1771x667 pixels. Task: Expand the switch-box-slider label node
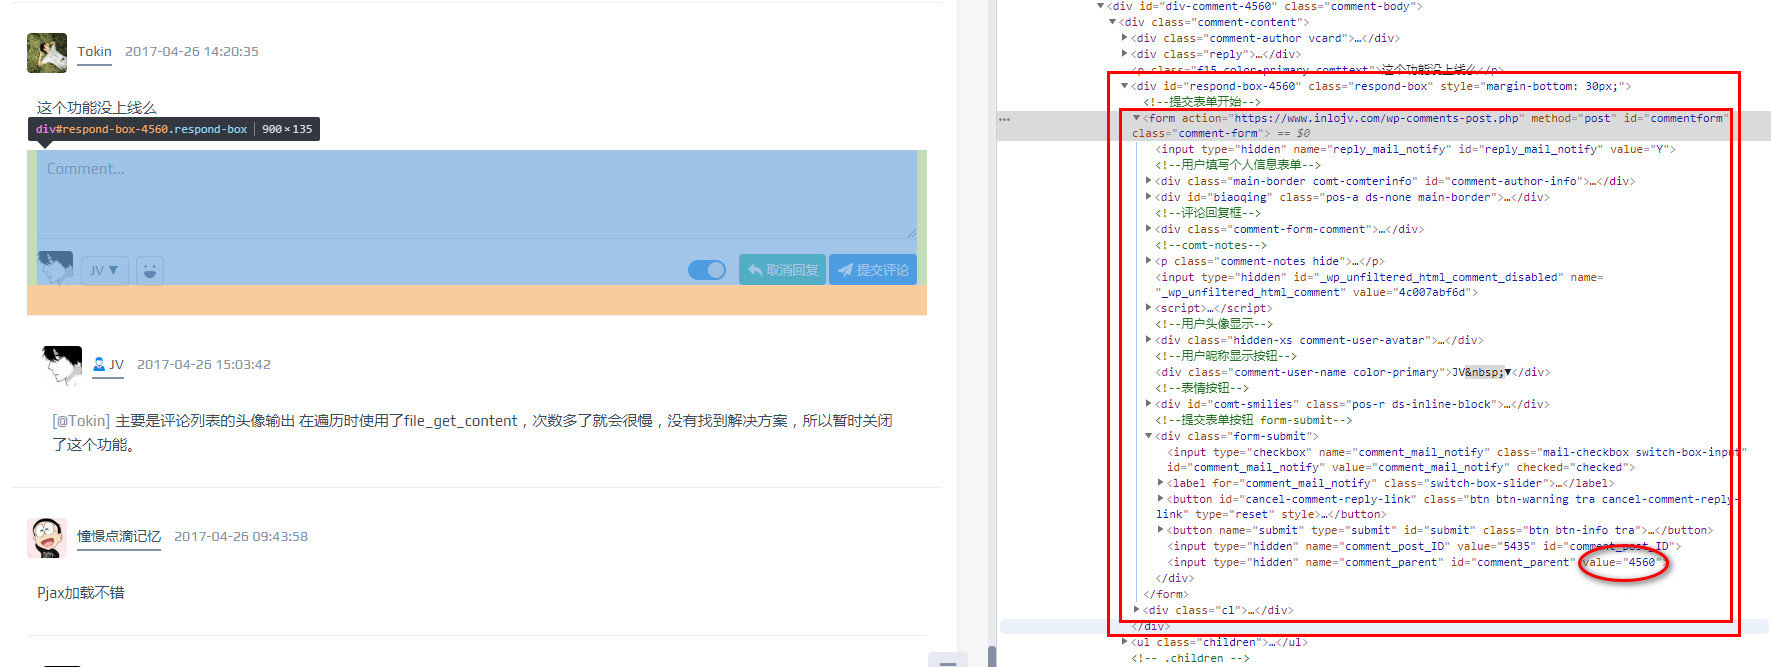(1161, 483)
